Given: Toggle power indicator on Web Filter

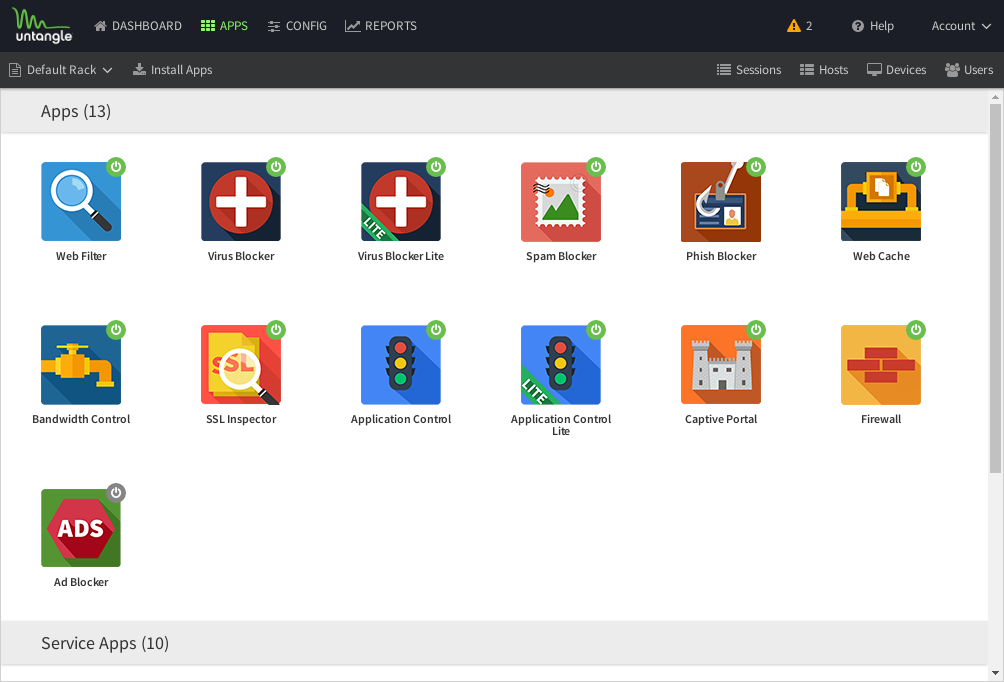Looking at the screenshot, I should [116, 166].
